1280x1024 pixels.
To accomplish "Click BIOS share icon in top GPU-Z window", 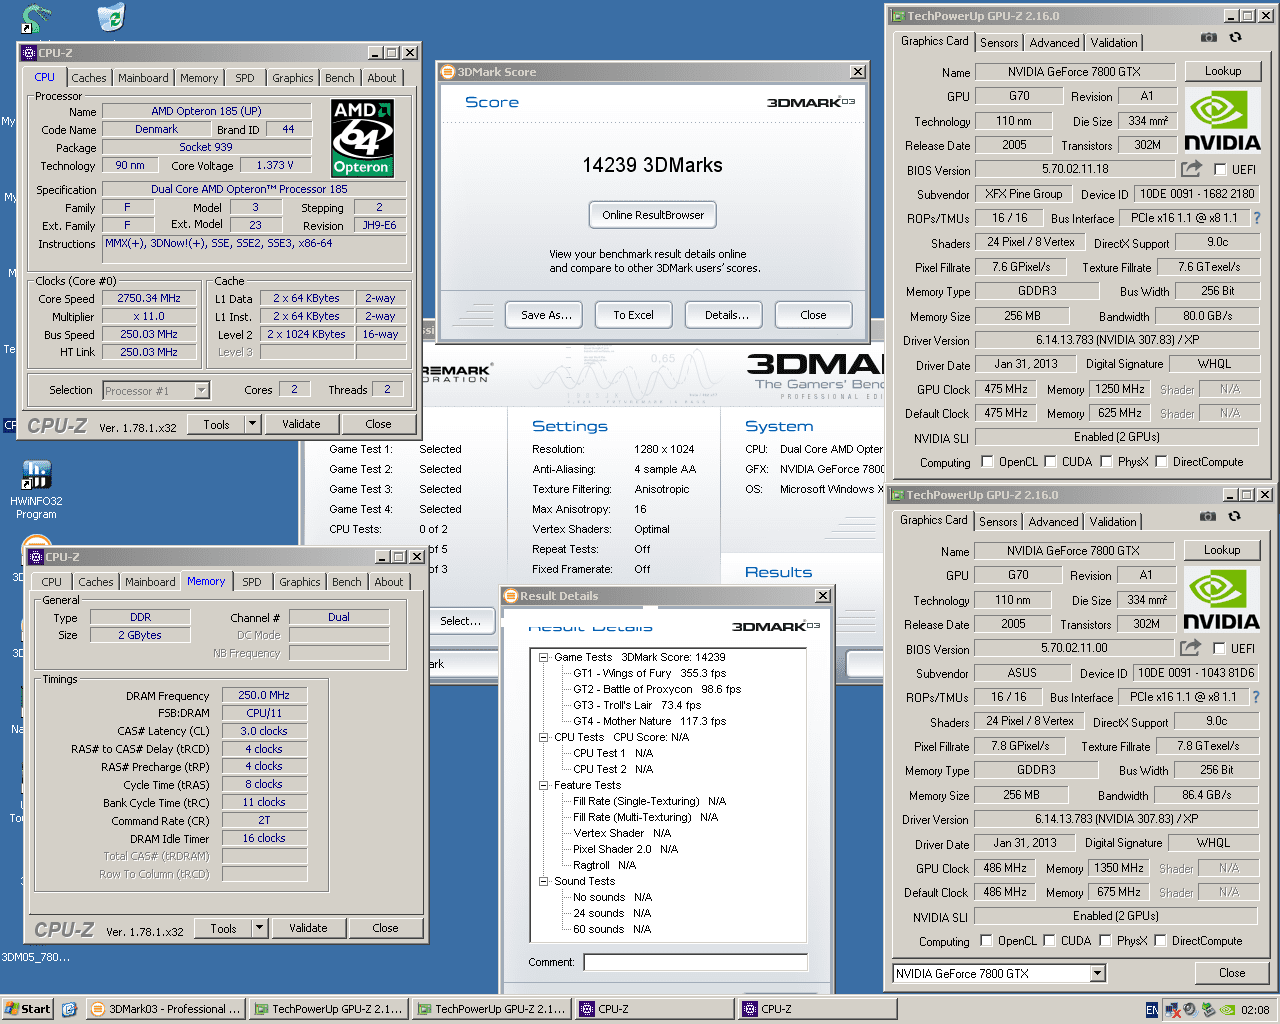I will click(1191, 169).
